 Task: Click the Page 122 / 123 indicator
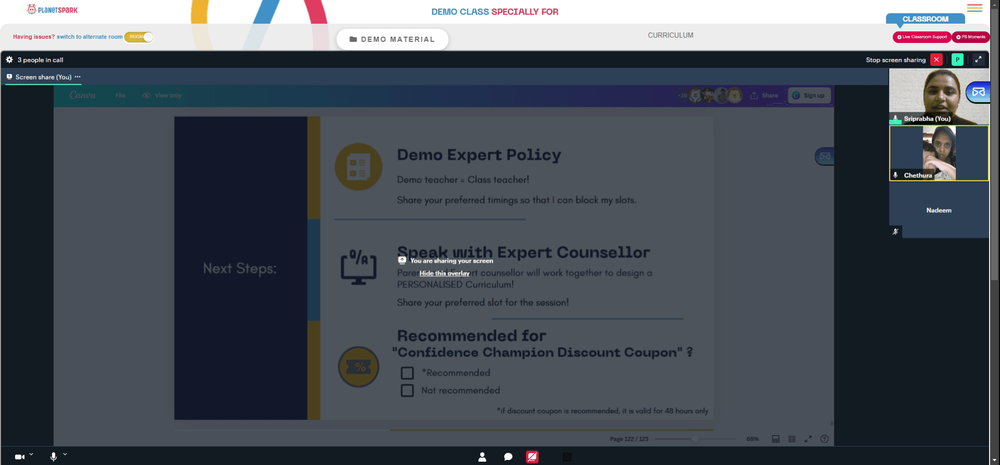tap(629, 439)
